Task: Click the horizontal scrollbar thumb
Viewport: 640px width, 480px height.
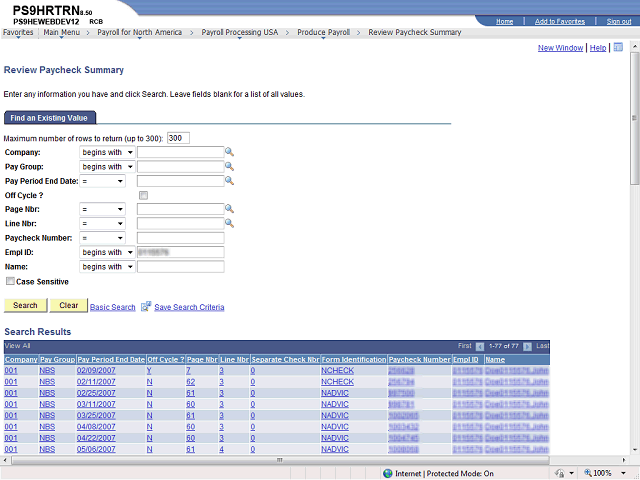Action: click(280, 460)
